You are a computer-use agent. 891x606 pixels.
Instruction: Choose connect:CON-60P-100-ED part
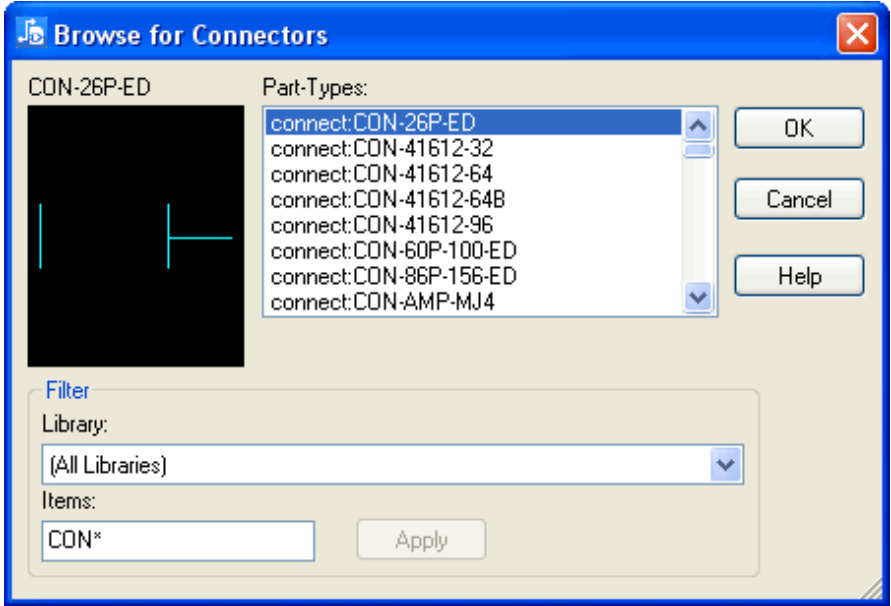coord(393,251)
